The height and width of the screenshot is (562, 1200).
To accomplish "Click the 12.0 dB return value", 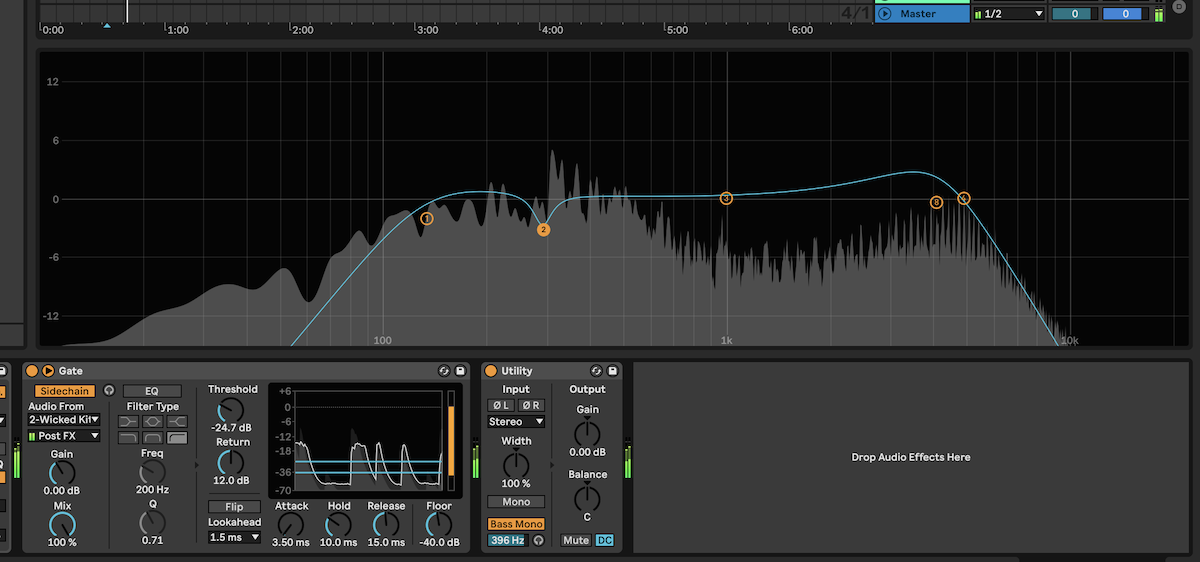I will click(x=232, y=481).
